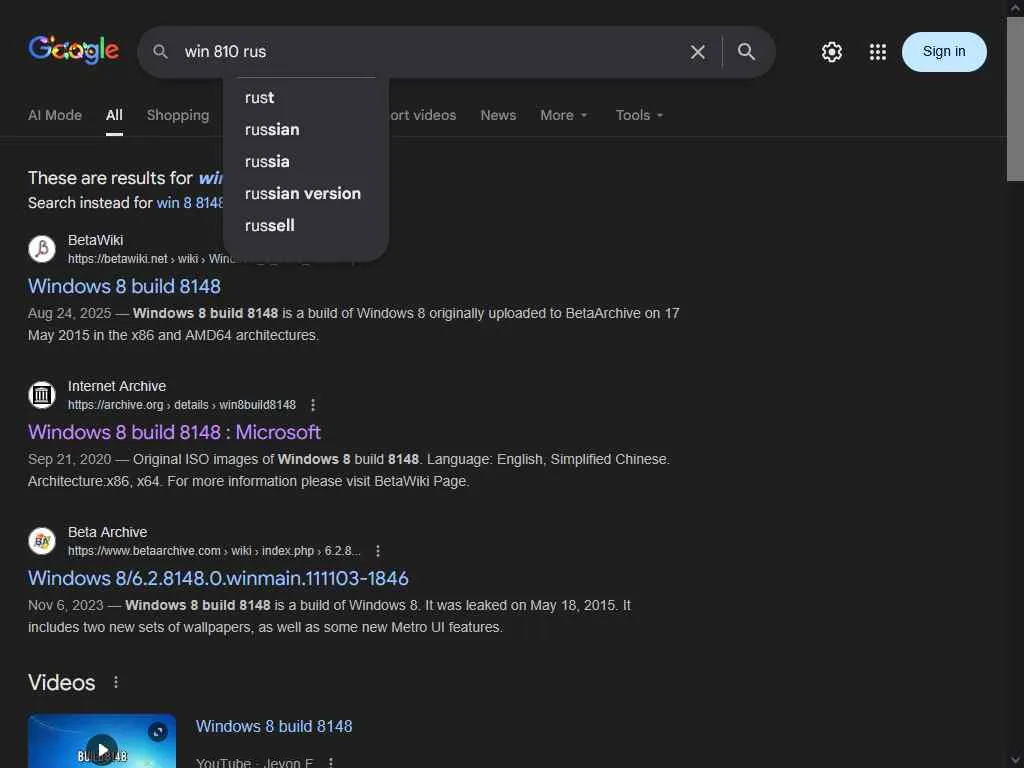Submit search with the magnifier button at the right of the search box
The width and height of the screenshot is (1024, 768).
(x=746, y=52)
